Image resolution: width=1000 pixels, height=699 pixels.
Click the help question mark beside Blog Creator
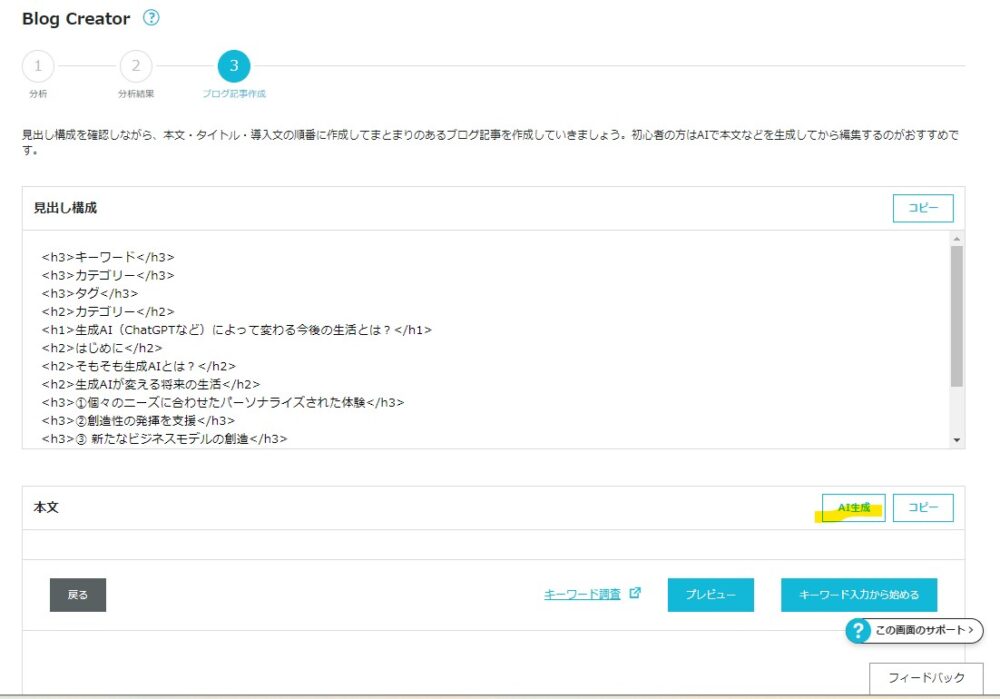pos(151,18)
